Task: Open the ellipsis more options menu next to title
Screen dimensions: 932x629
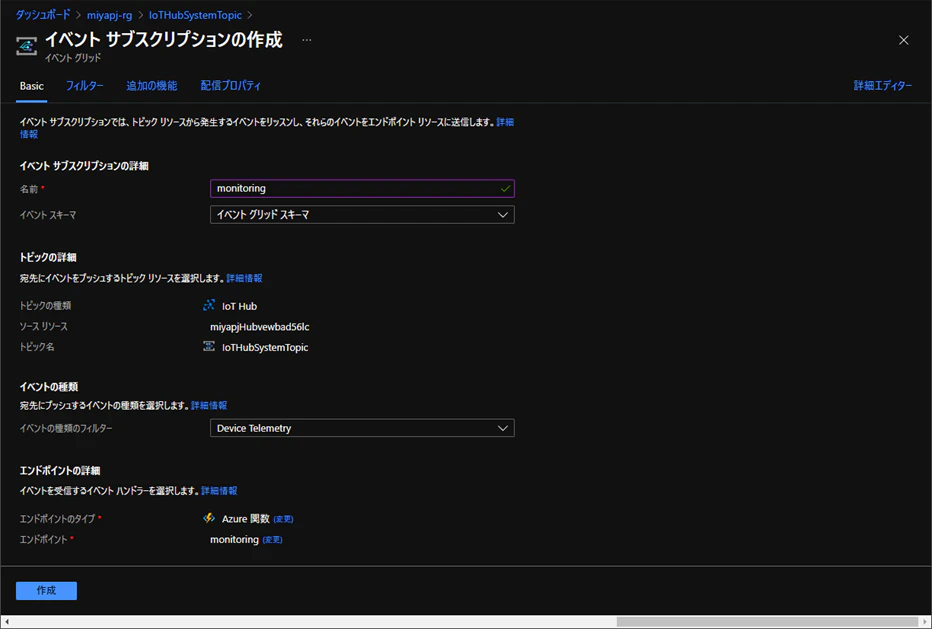Action: 307,40
